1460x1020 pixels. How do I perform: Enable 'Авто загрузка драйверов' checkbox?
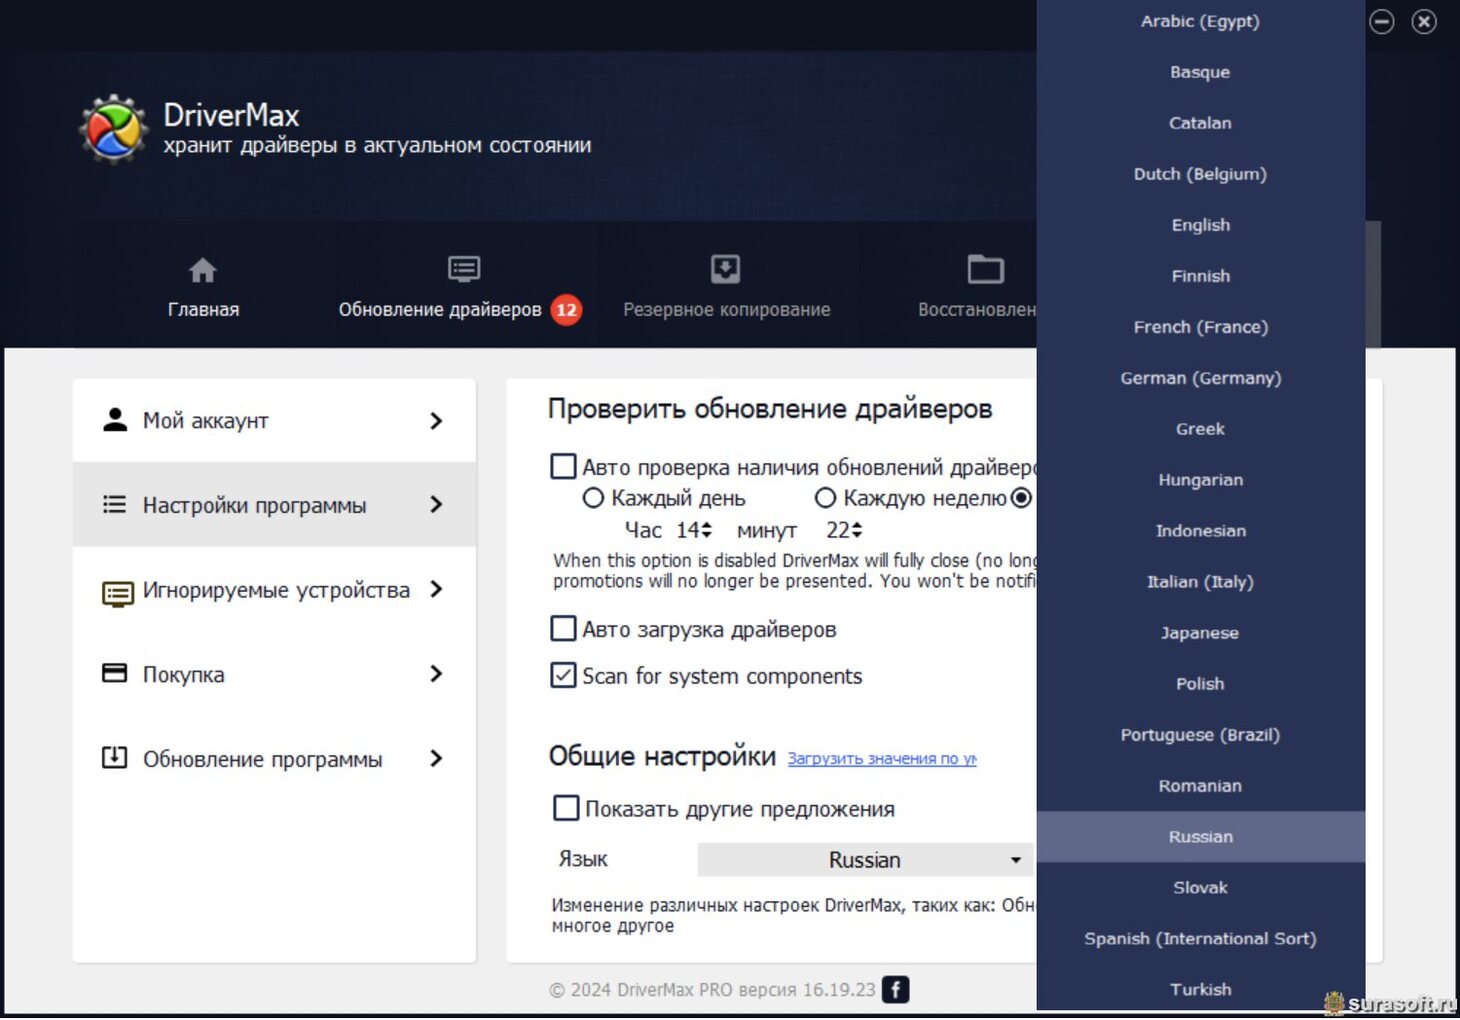564,628
